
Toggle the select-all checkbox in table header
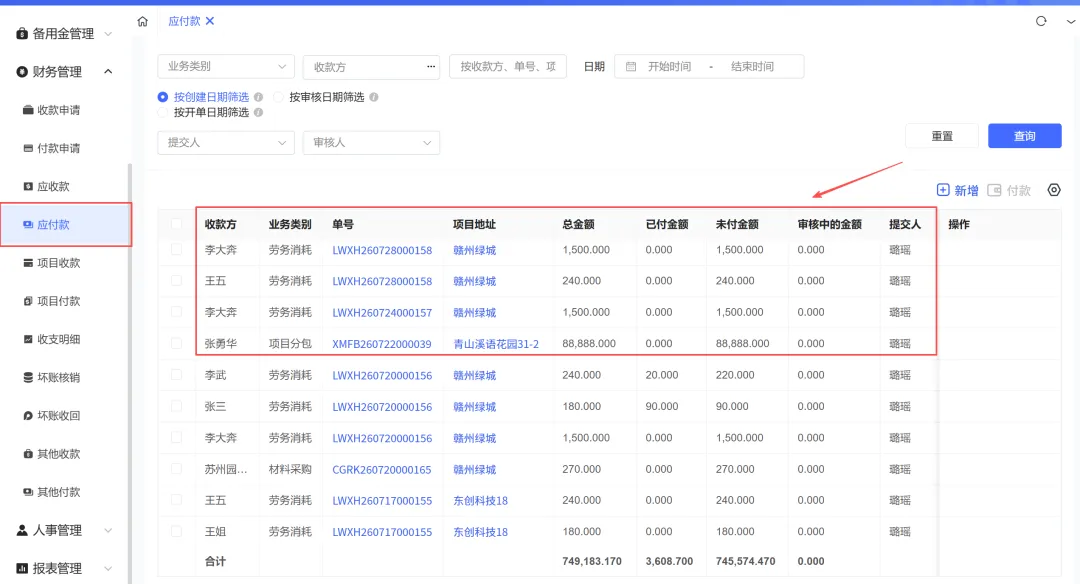176,224
